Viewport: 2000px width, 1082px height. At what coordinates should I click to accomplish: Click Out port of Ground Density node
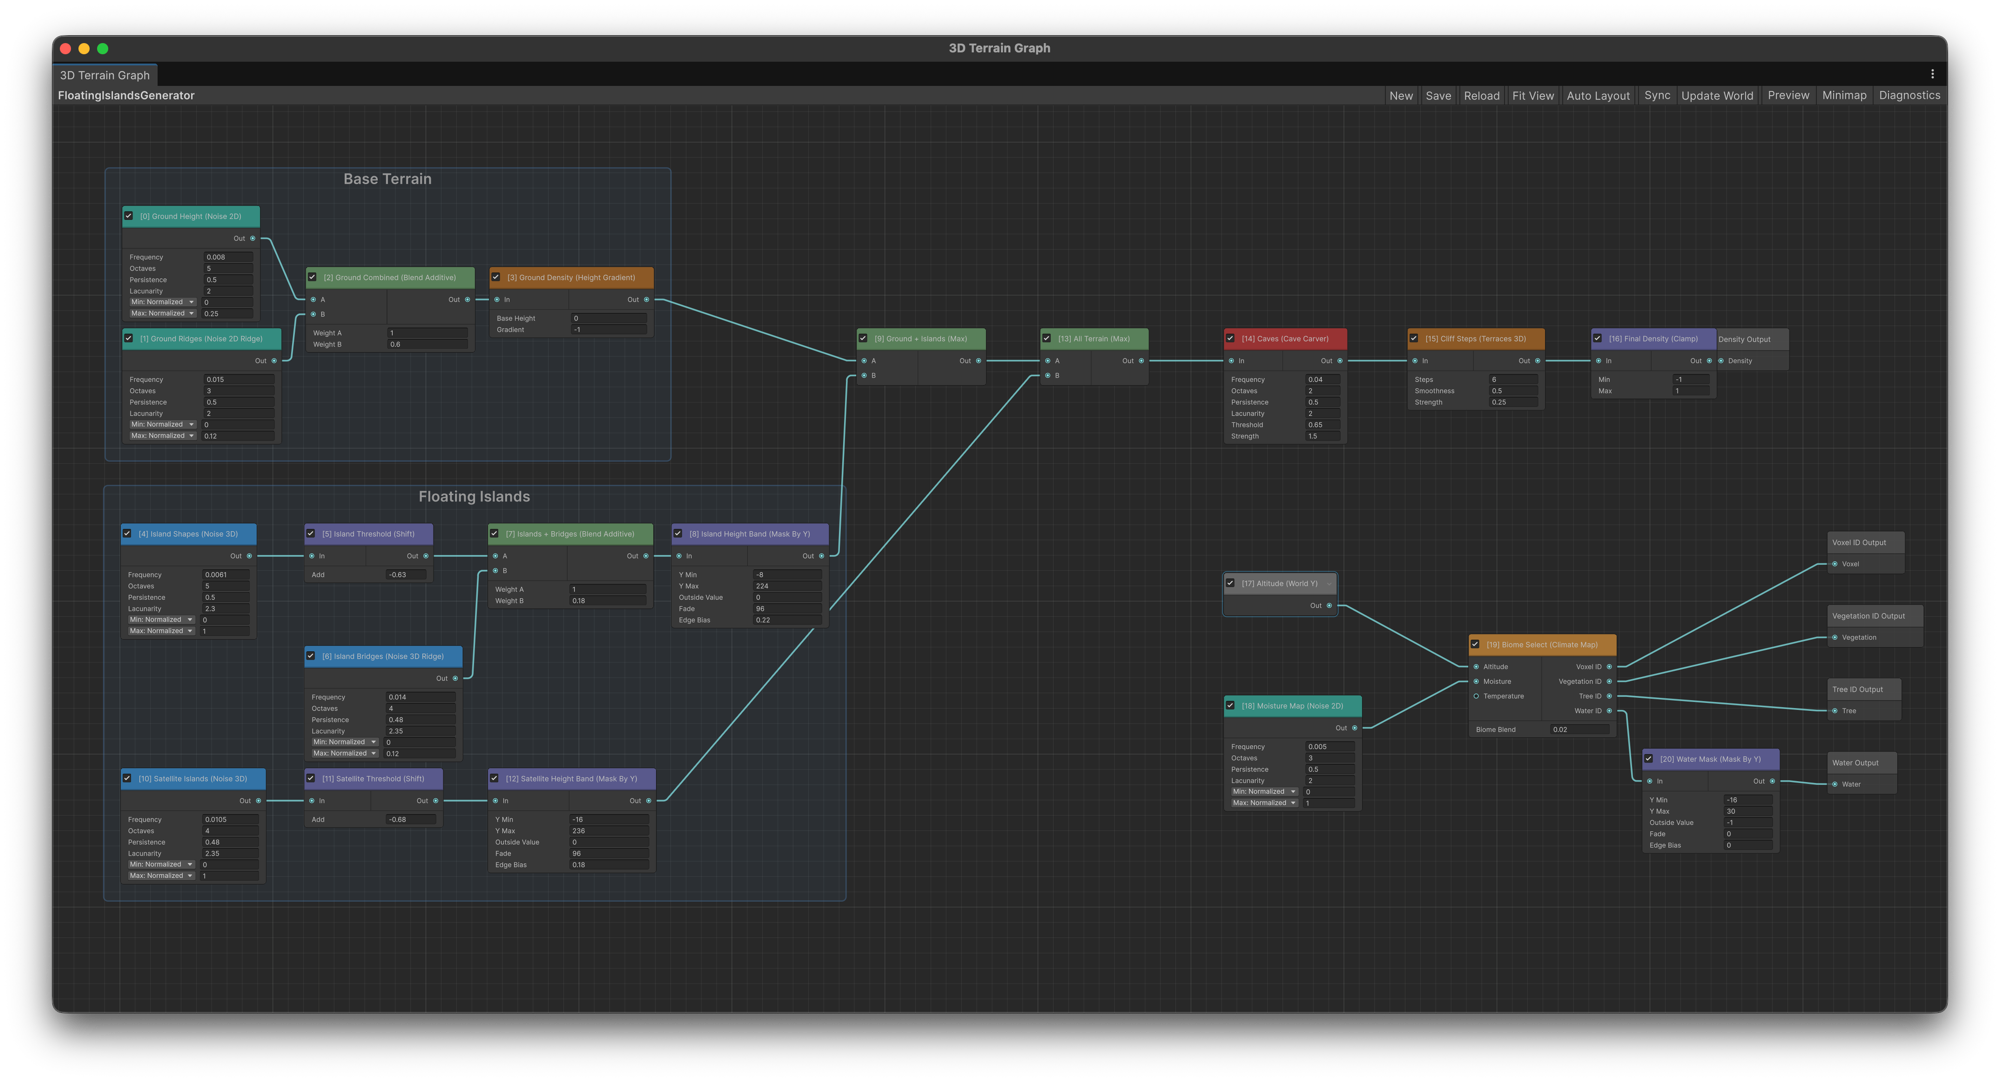point(646,299)
